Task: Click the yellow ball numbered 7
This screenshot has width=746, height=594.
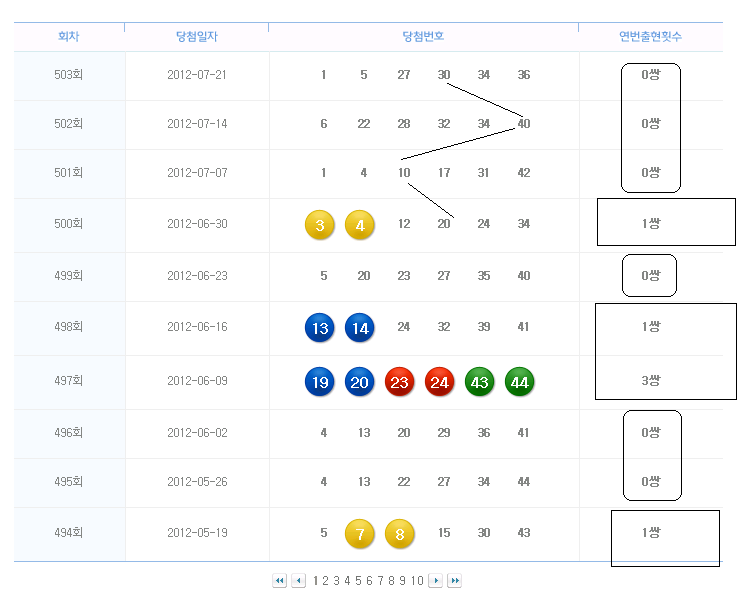Action: pos(360,534)
